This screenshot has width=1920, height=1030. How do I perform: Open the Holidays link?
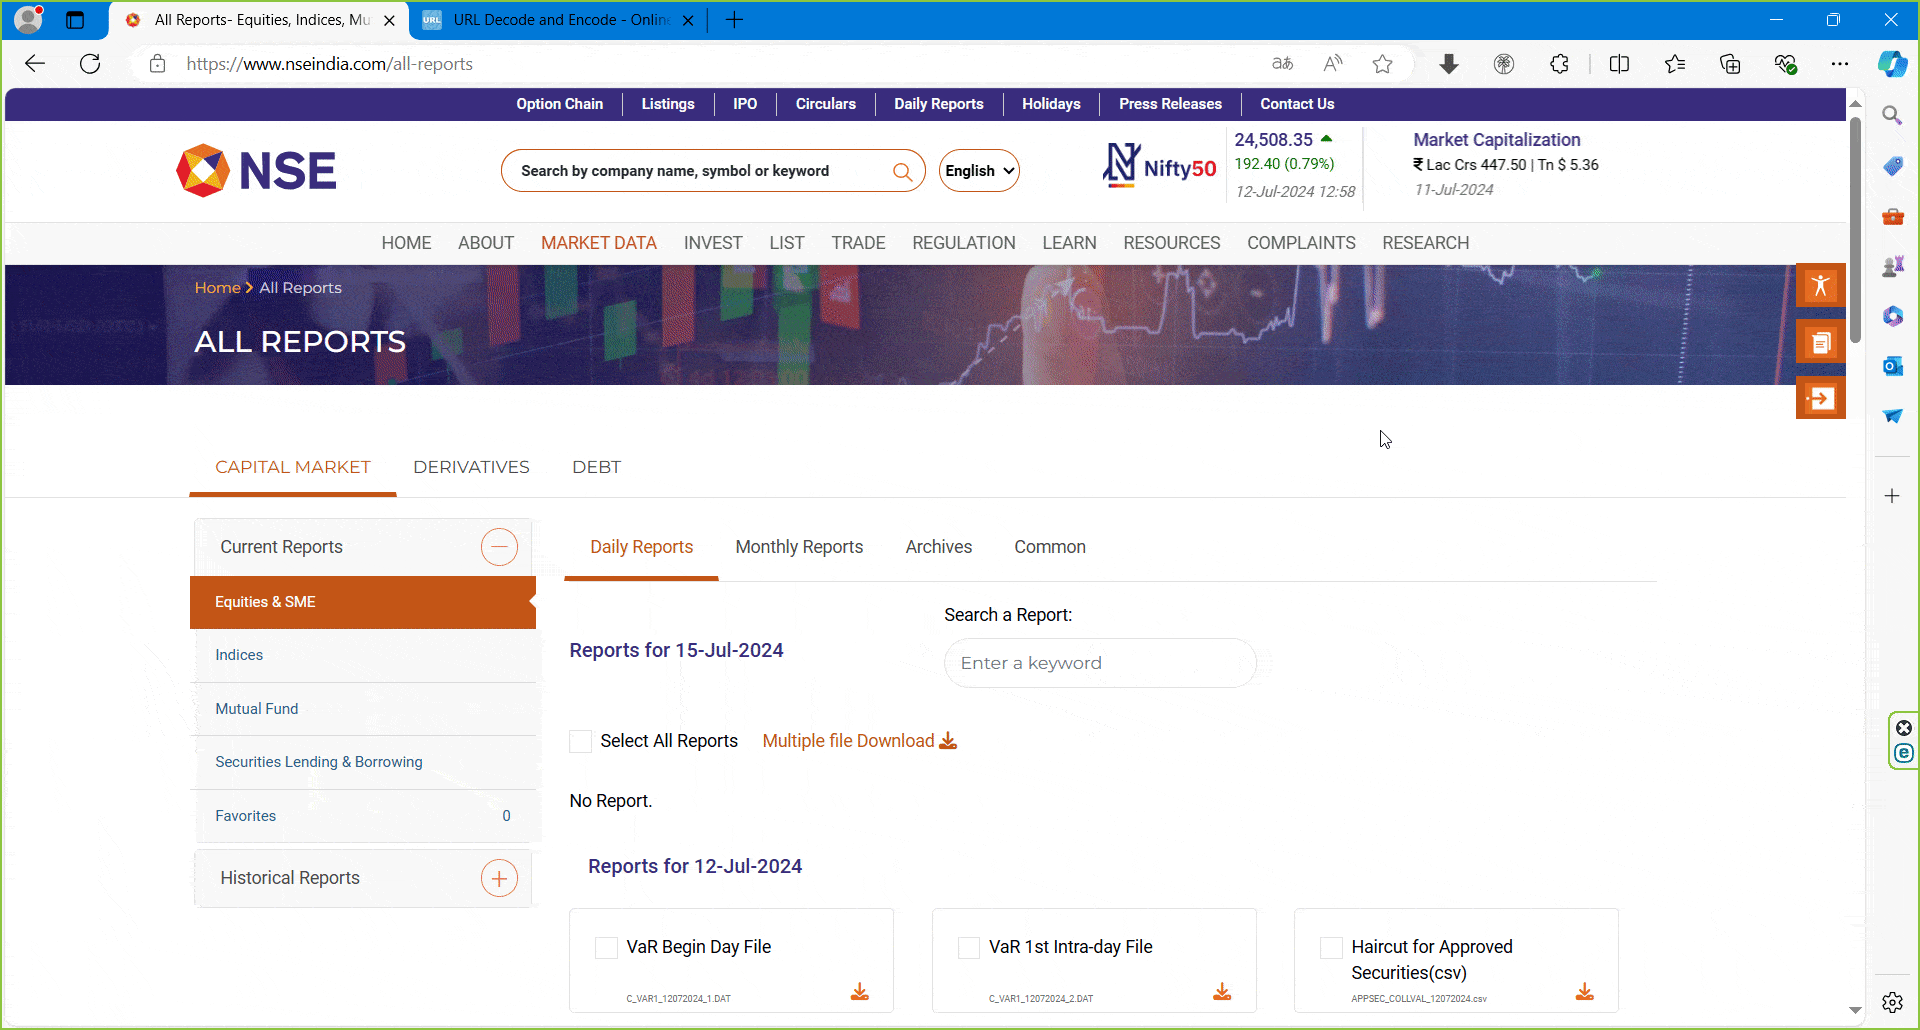pos(1051,104)
